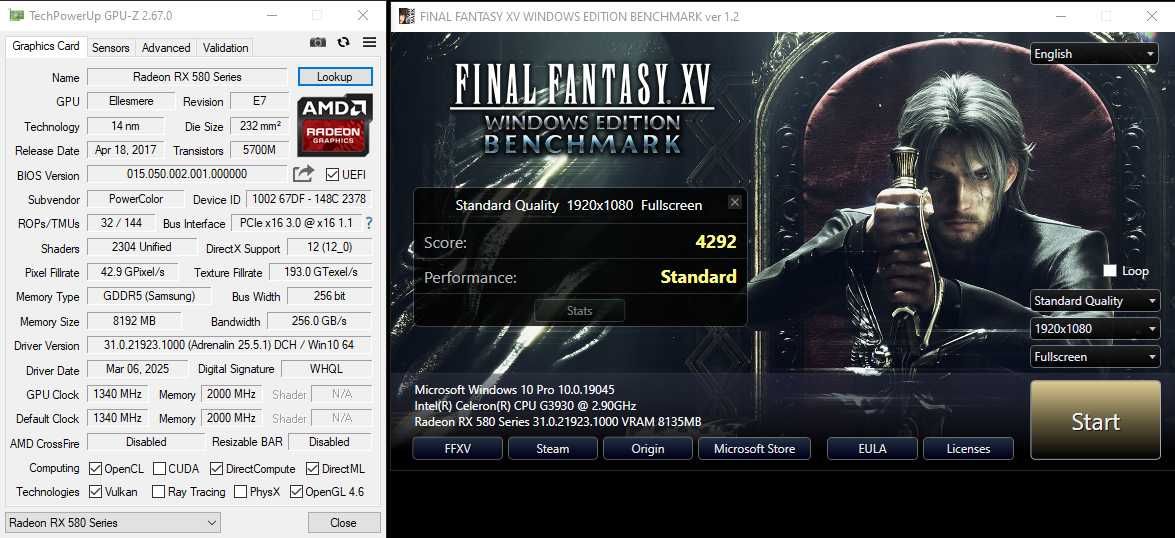
Task: Click the benchmark score 4292
Action: click(x=716, y=241)
